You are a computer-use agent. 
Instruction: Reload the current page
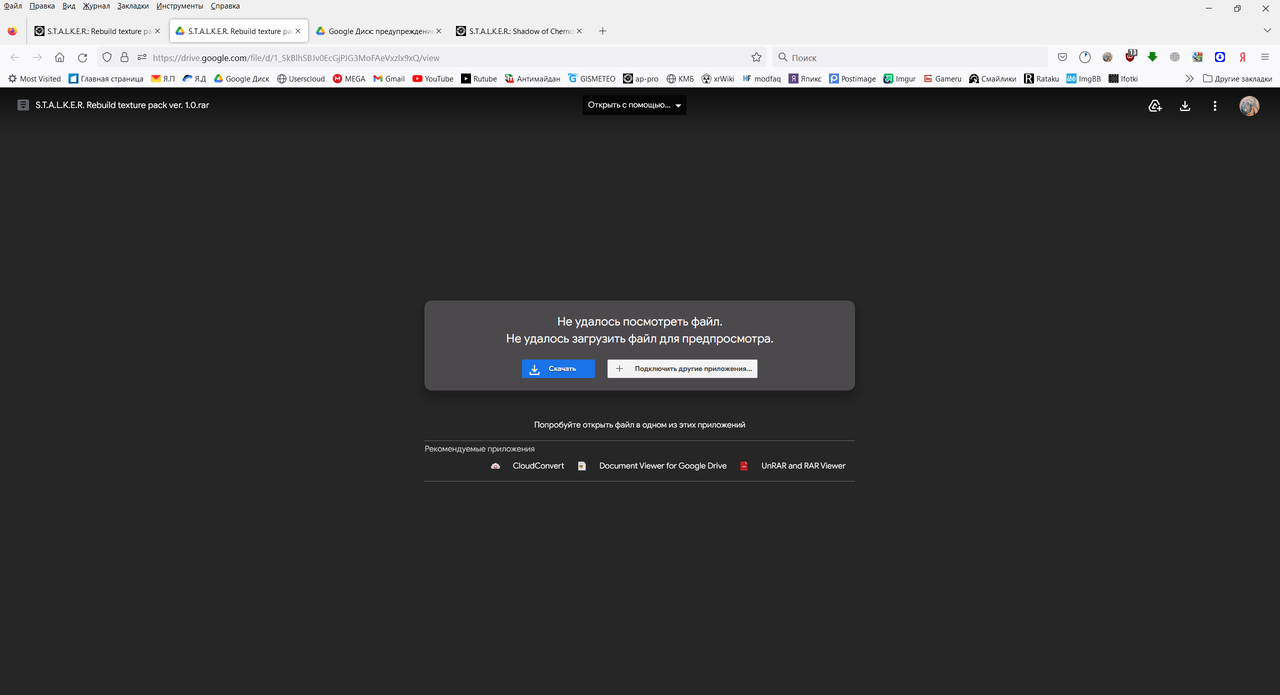83,58
